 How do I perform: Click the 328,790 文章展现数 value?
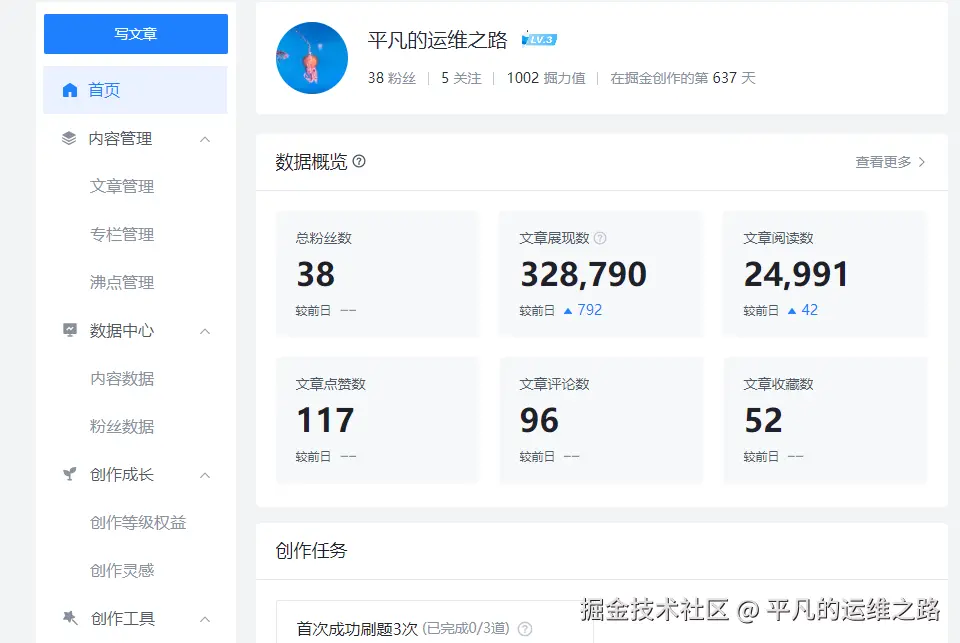tap(583, 274)
